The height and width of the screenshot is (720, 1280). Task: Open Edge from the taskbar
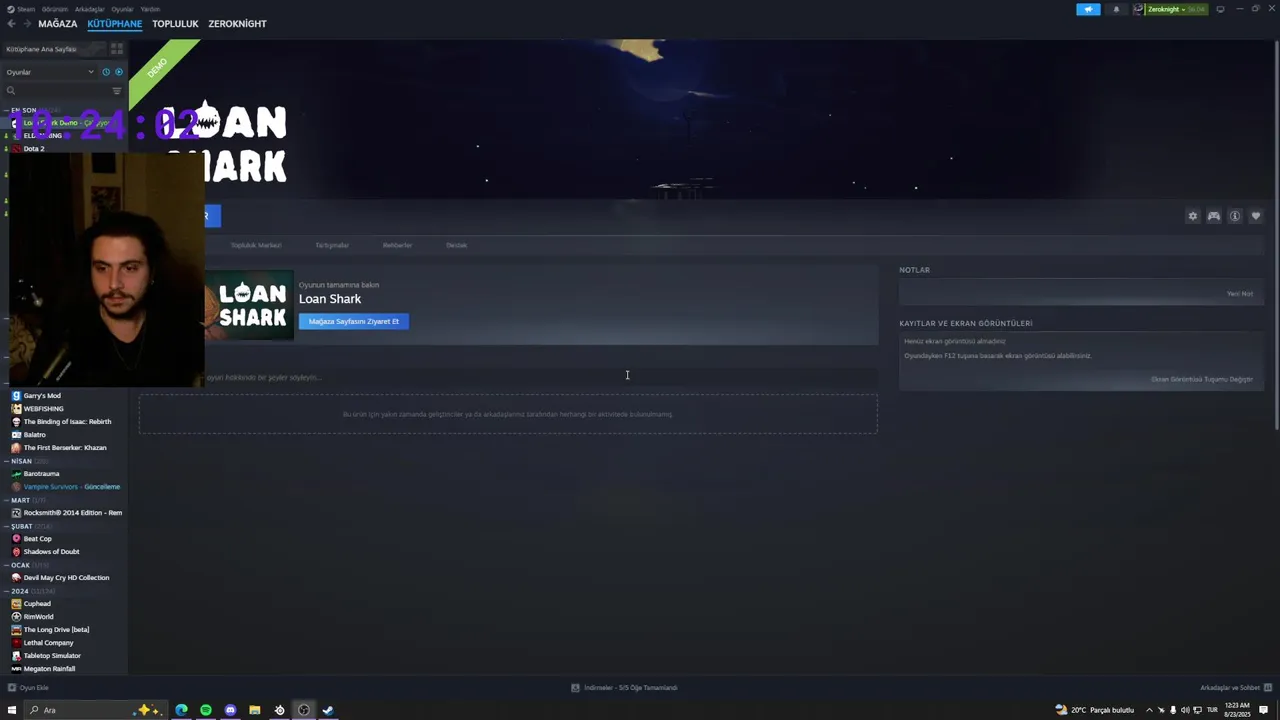point(181,710)
